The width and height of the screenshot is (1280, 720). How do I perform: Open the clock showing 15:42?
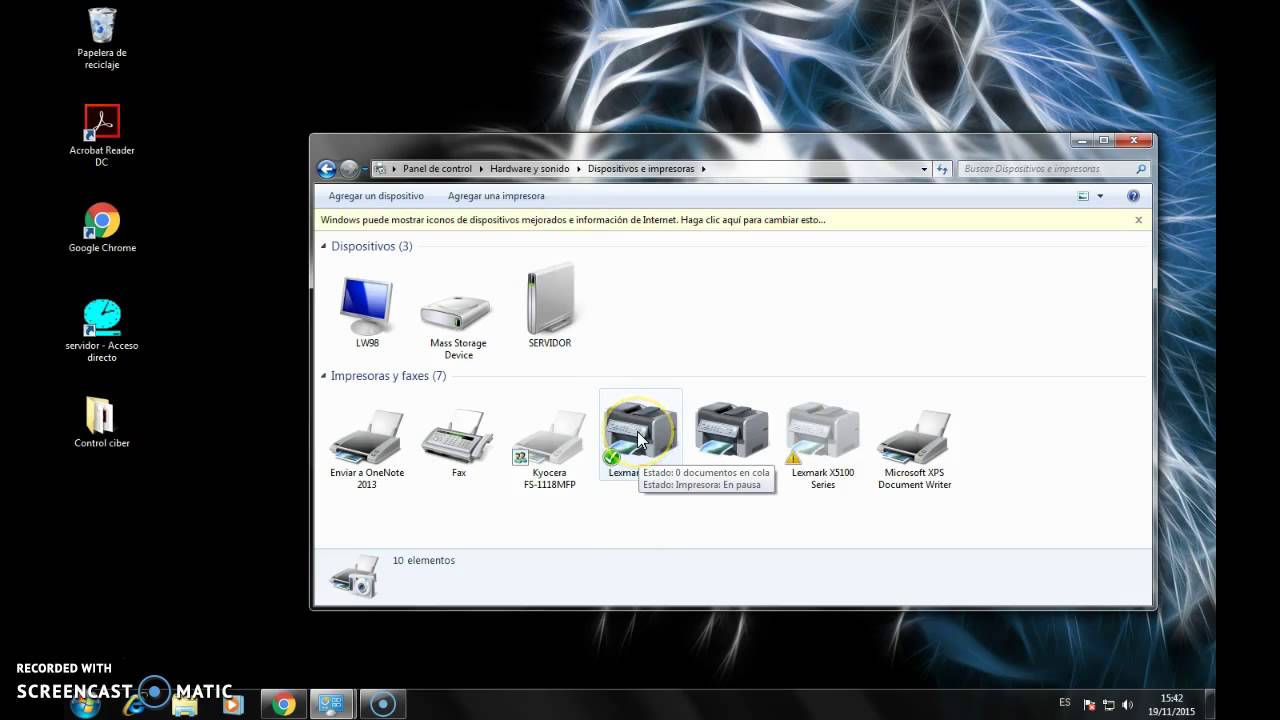pos(1171,705)
